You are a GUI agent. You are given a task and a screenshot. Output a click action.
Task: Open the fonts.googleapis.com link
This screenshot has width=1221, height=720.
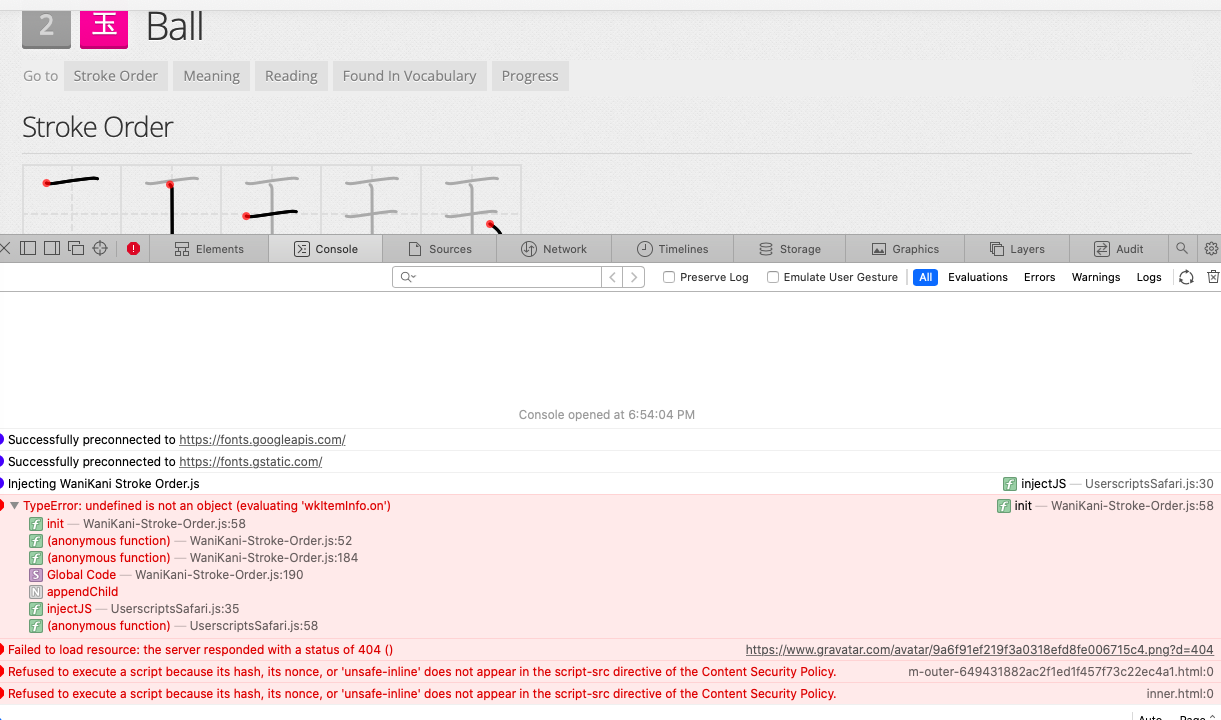click(x=262, y=440)
